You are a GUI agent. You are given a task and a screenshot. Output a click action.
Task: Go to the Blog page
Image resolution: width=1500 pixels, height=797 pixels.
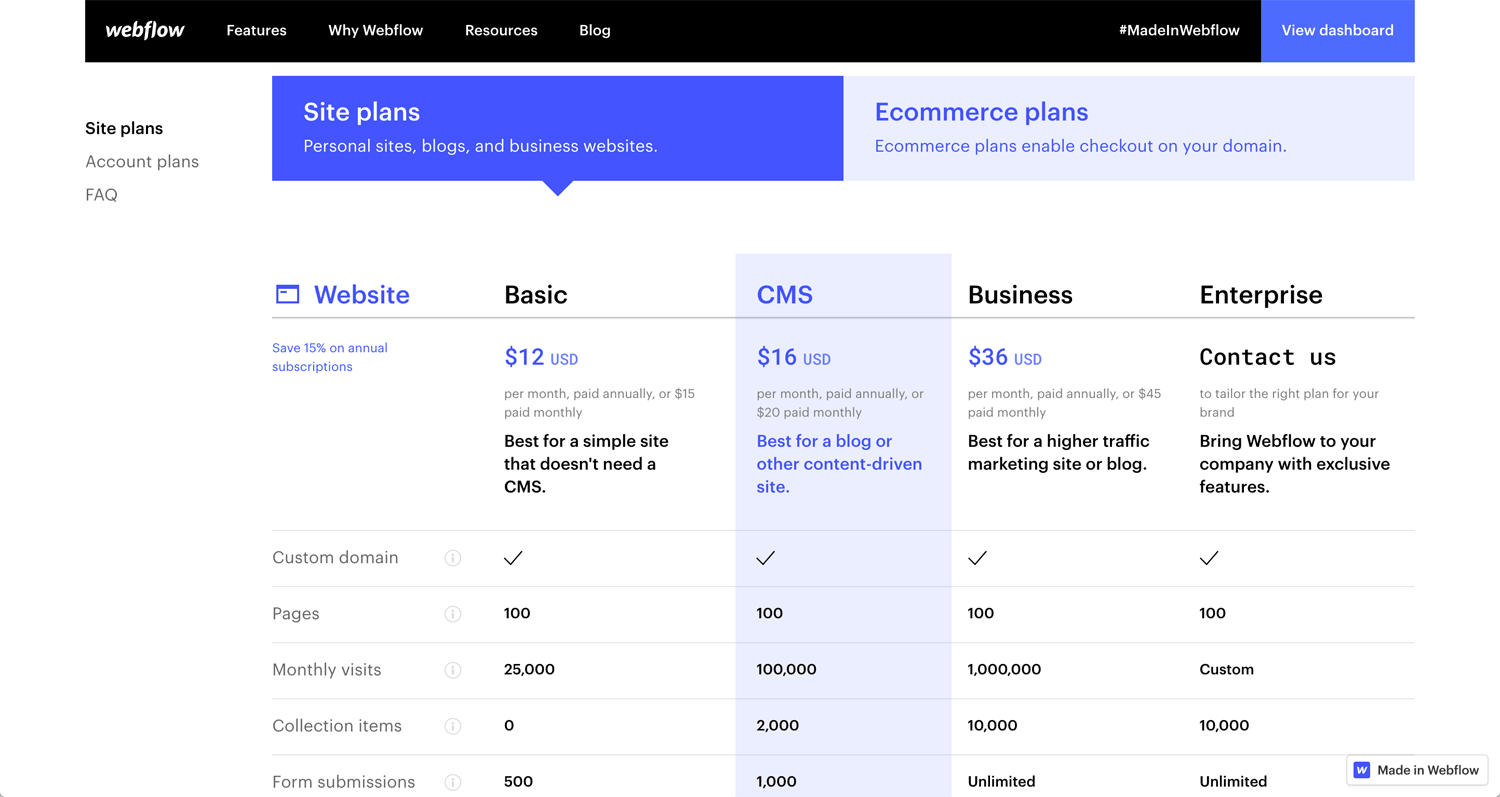595,30
